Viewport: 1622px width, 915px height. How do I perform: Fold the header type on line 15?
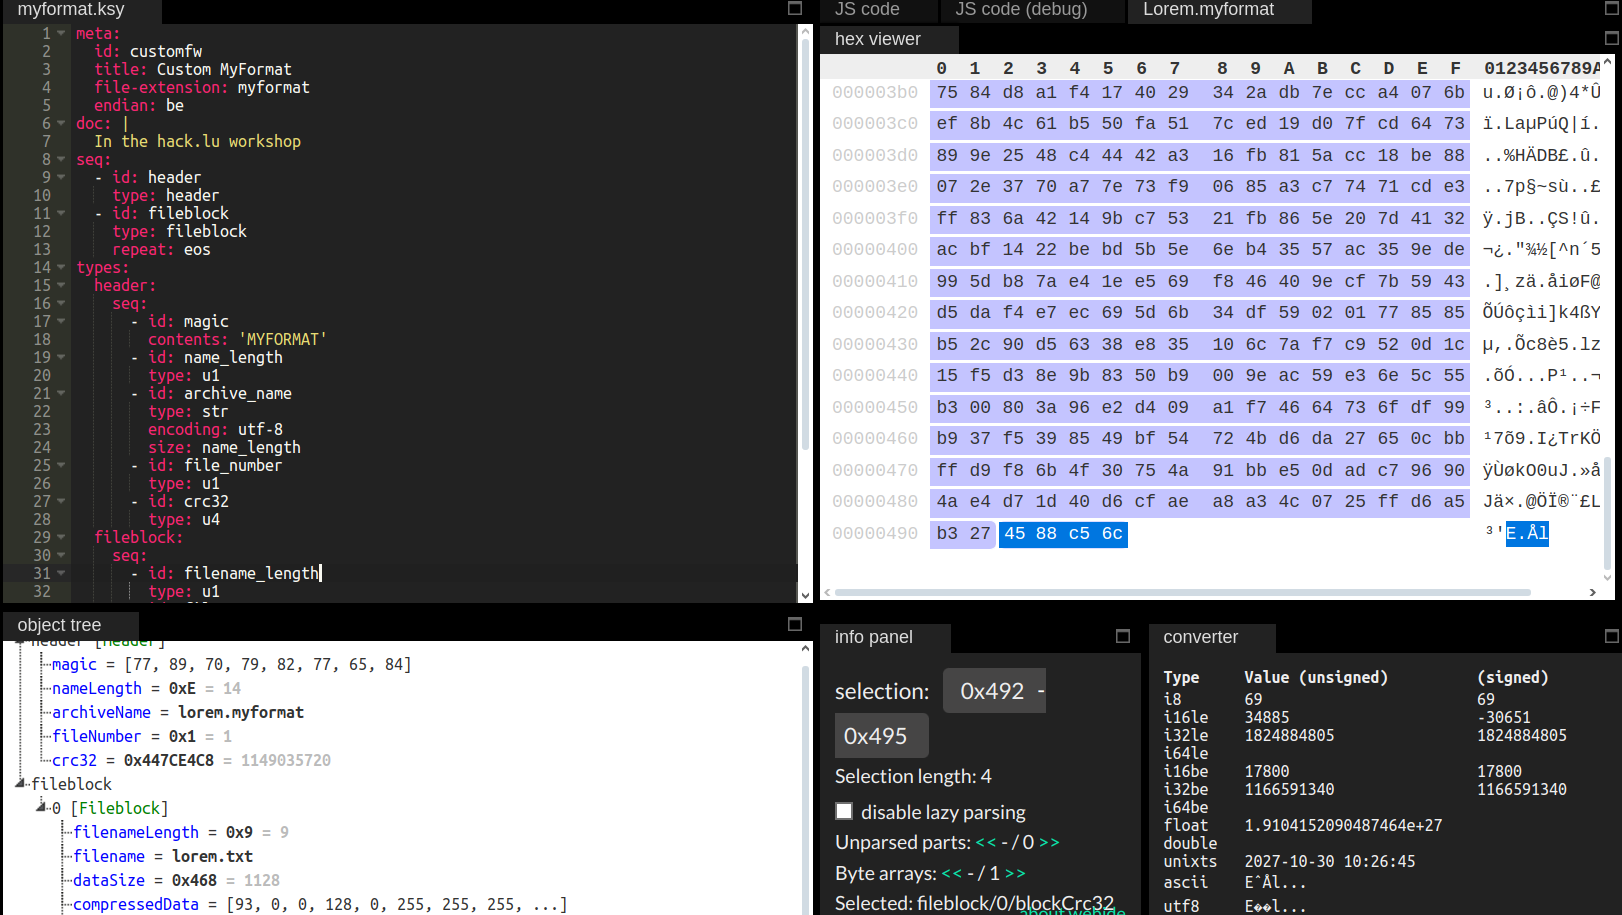tap(61, 285)
